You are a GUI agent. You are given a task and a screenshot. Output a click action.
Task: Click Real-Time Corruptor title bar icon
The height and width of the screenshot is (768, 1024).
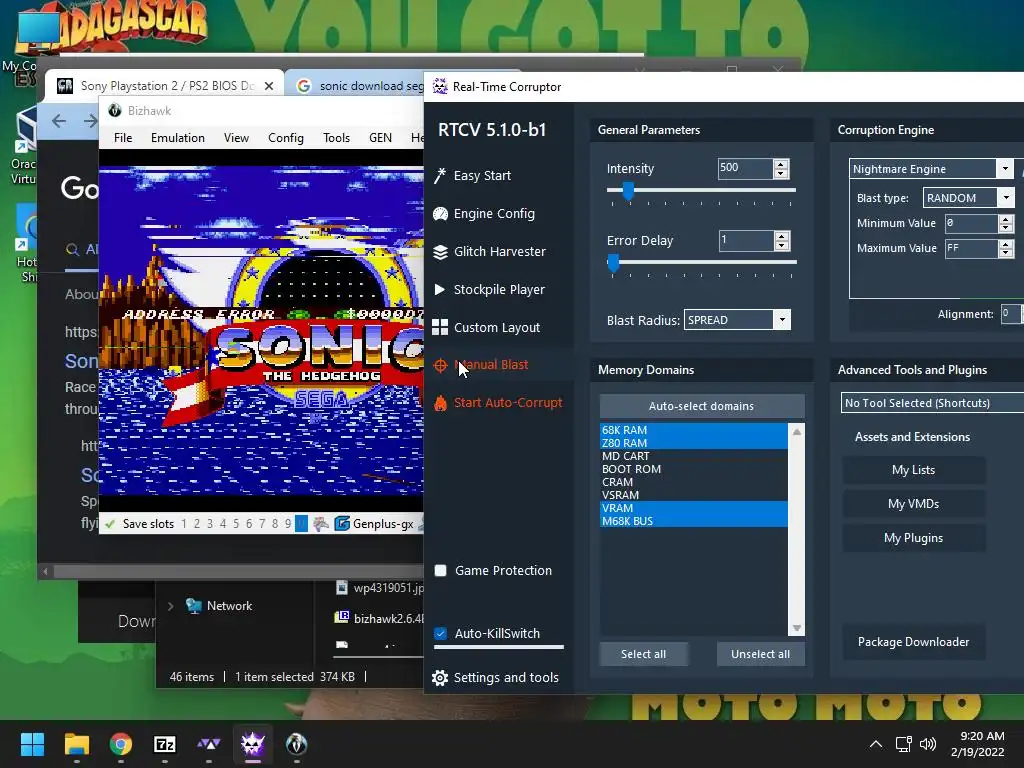pyautogui.click(x=440, y=86)
